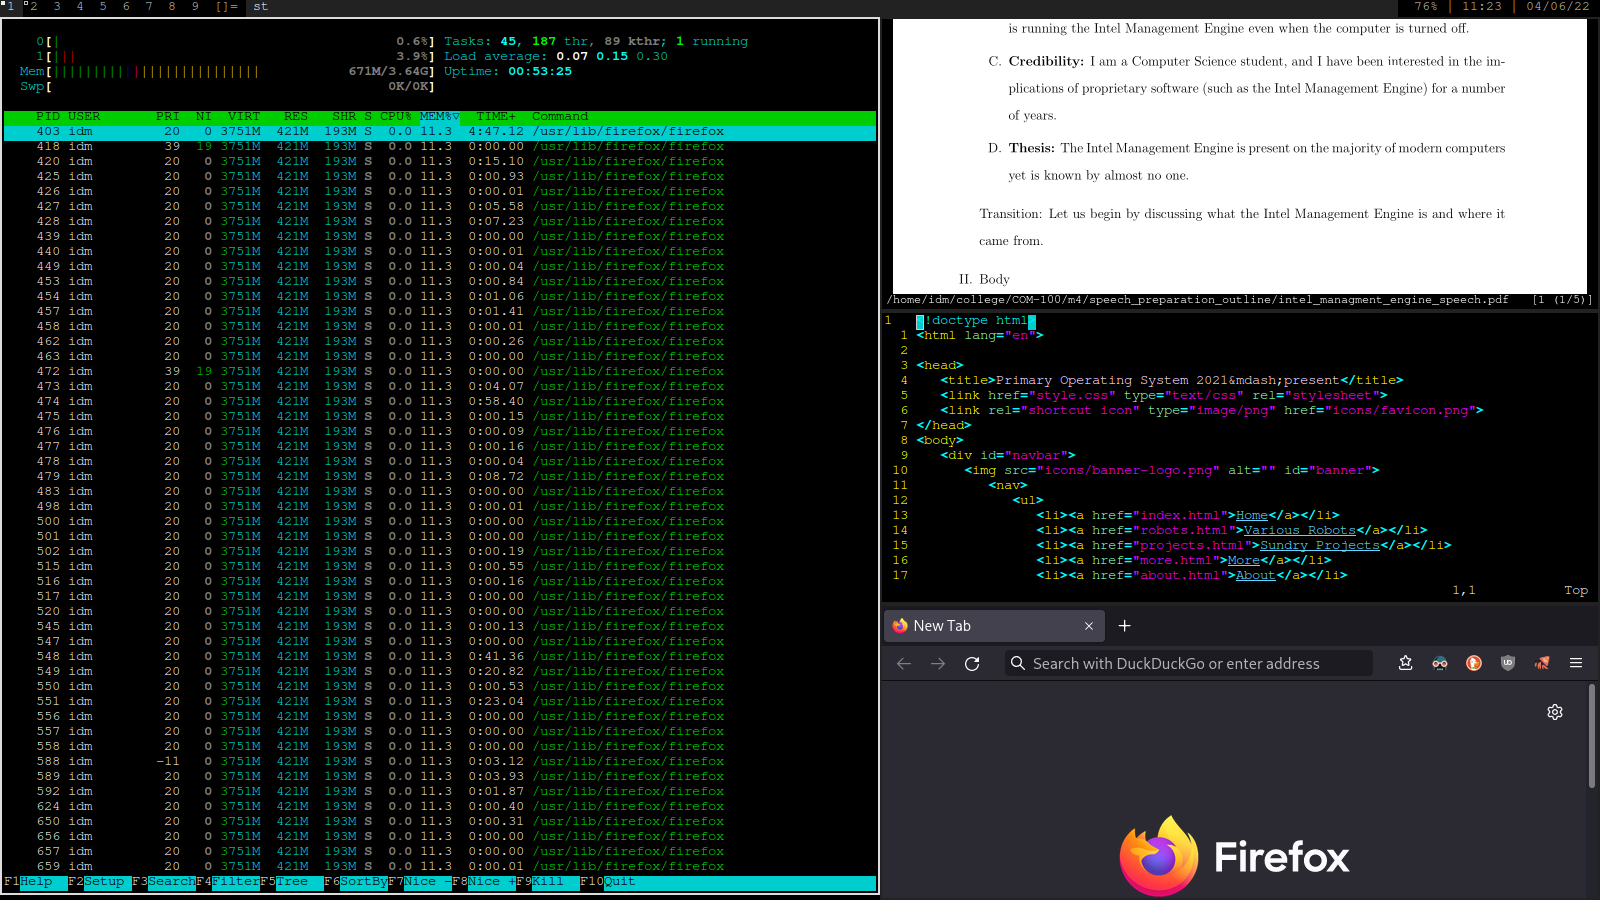This screenshot has height=900, width=1600.
Task: Sort htop by MEM% column header
Action: click(440, 117)
